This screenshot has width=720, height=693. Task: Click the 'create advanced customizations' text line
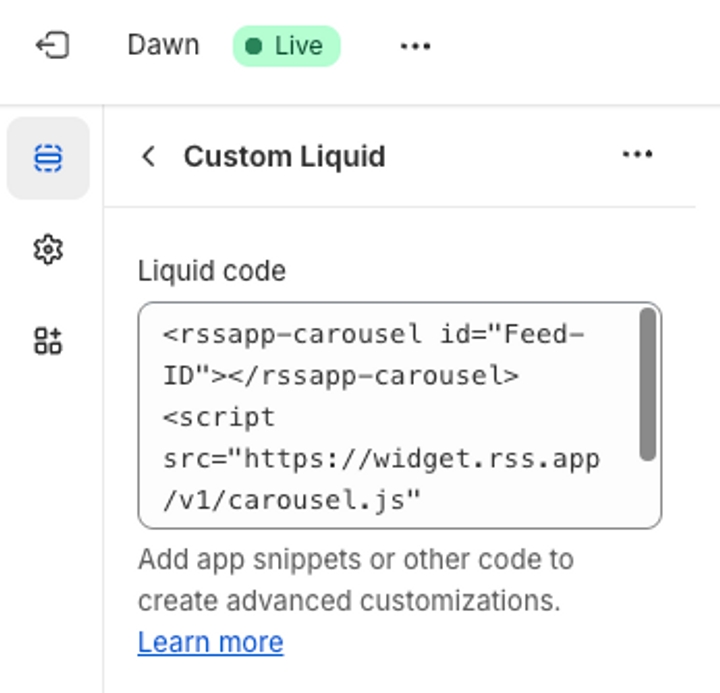349,601
